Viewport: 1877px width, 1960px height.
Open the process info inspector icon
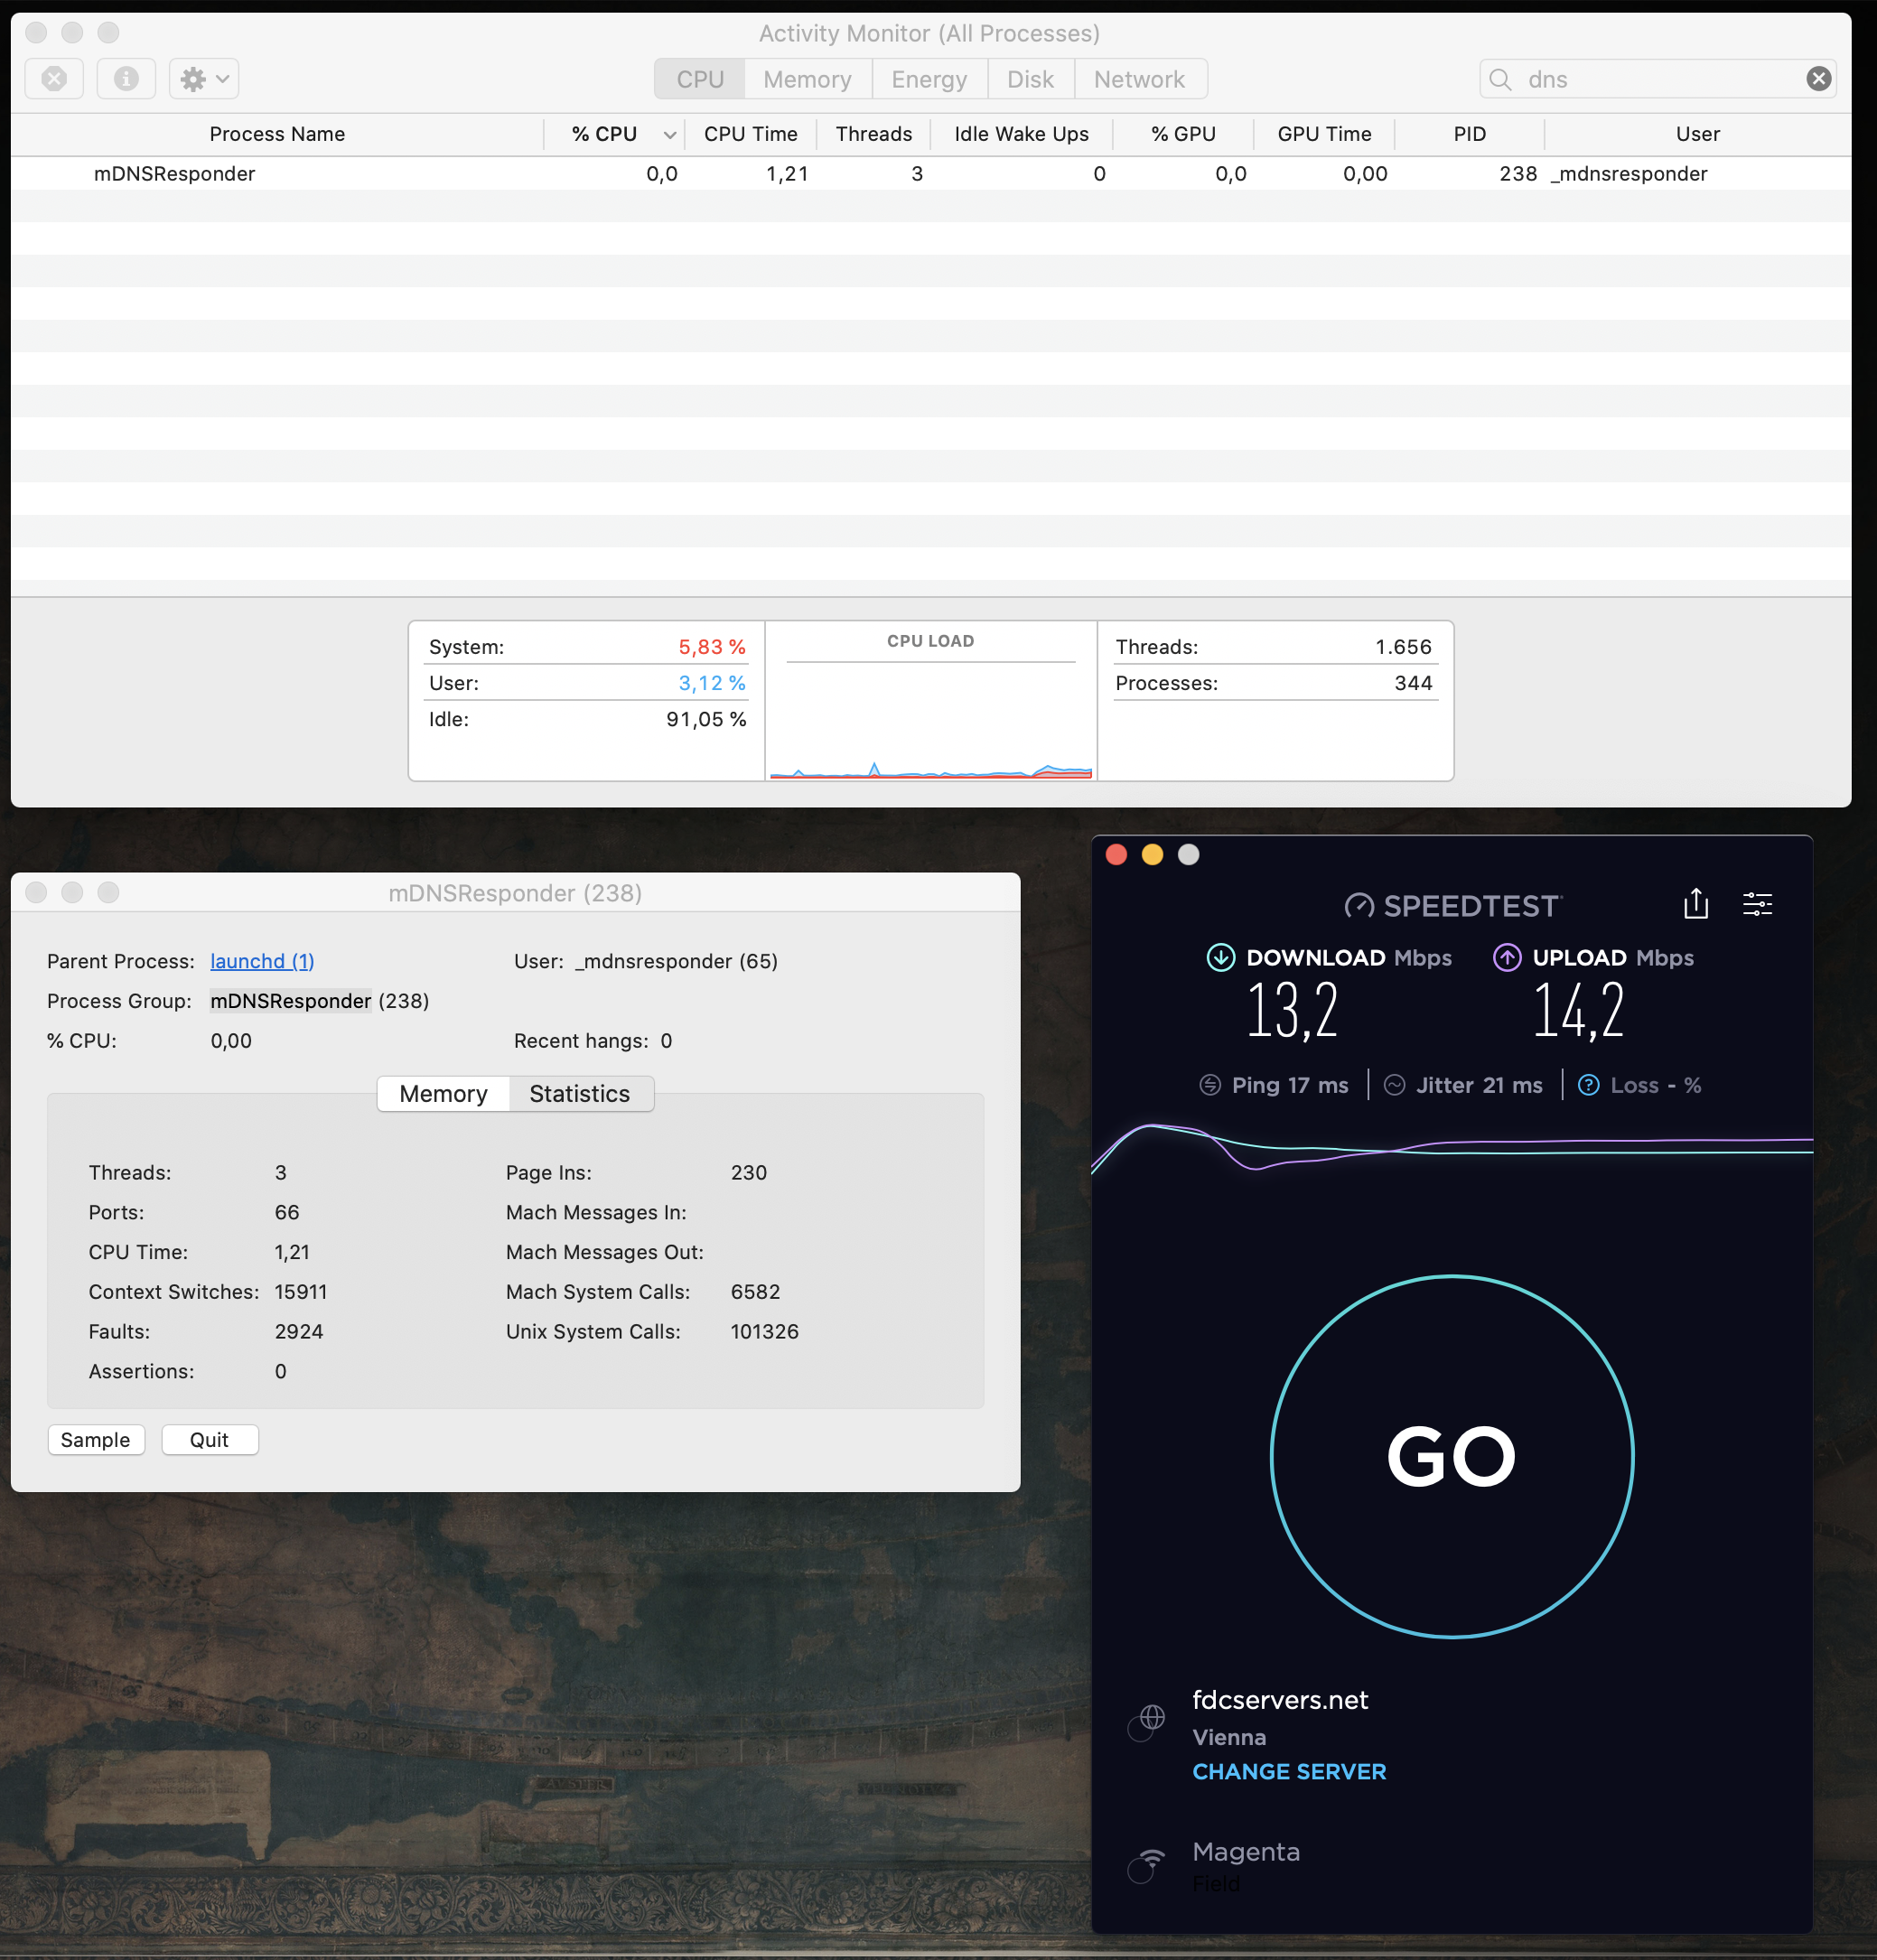[x=126, y=78]
